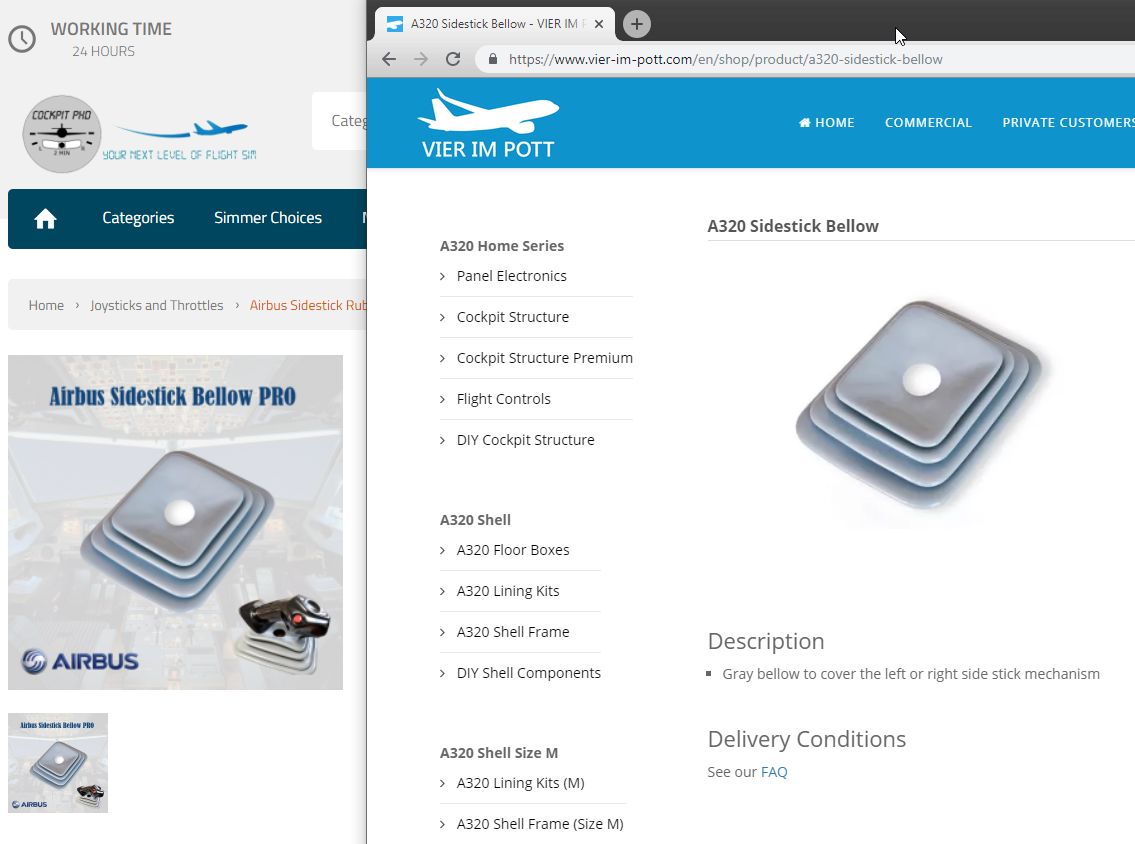Reload the page with refresh icon
1135x844 pixels.
453,59
